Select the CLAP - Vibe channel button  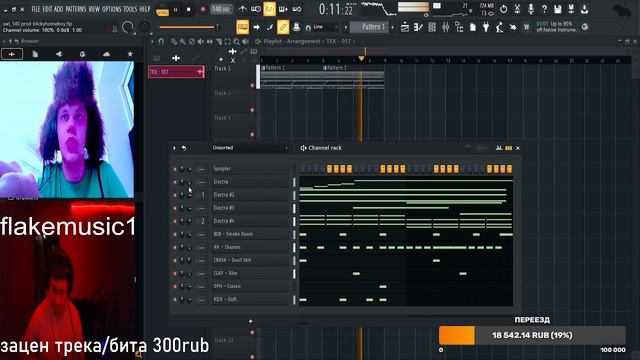tap(250, 273)
